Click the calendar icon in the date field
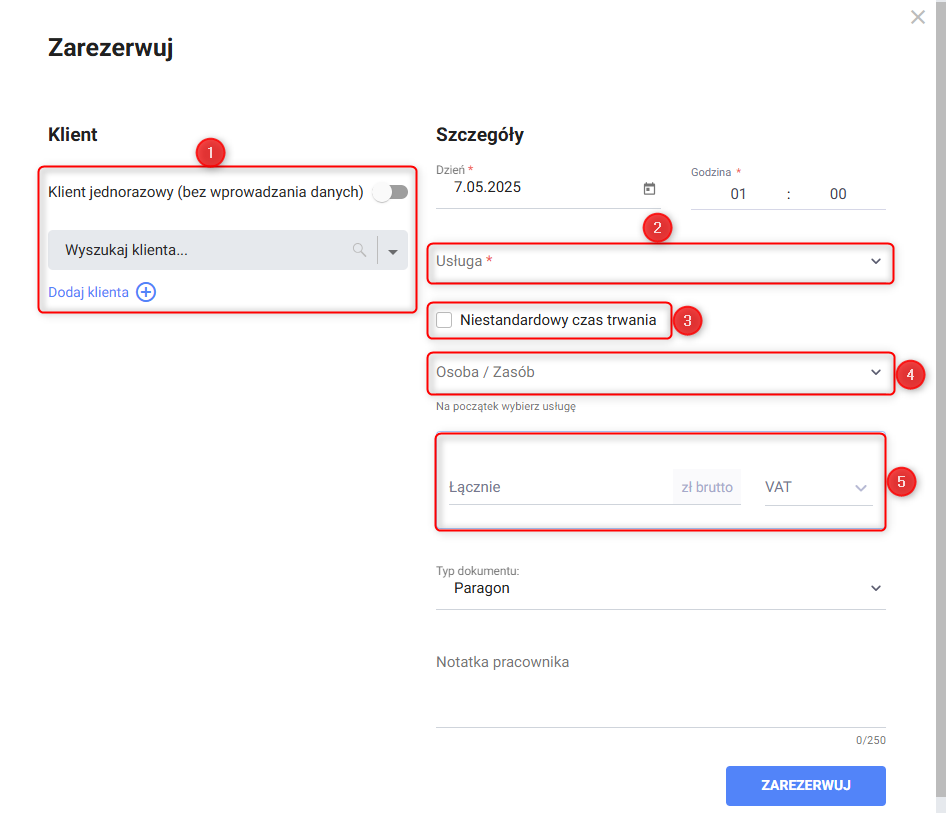 649,188
